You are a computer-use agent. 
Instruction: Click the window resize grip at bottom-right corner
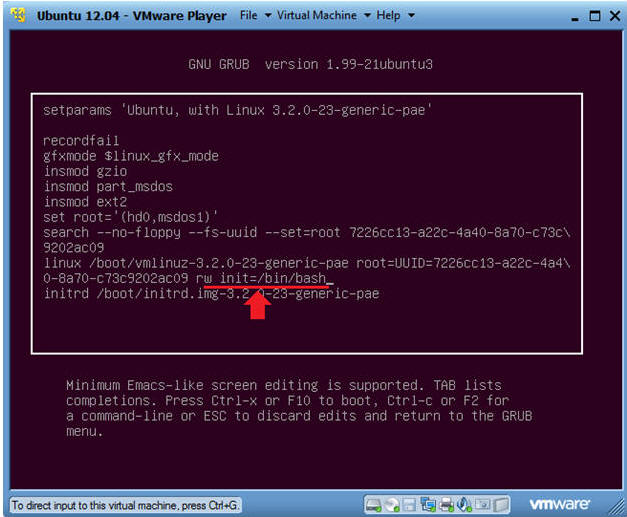point(617,508)
